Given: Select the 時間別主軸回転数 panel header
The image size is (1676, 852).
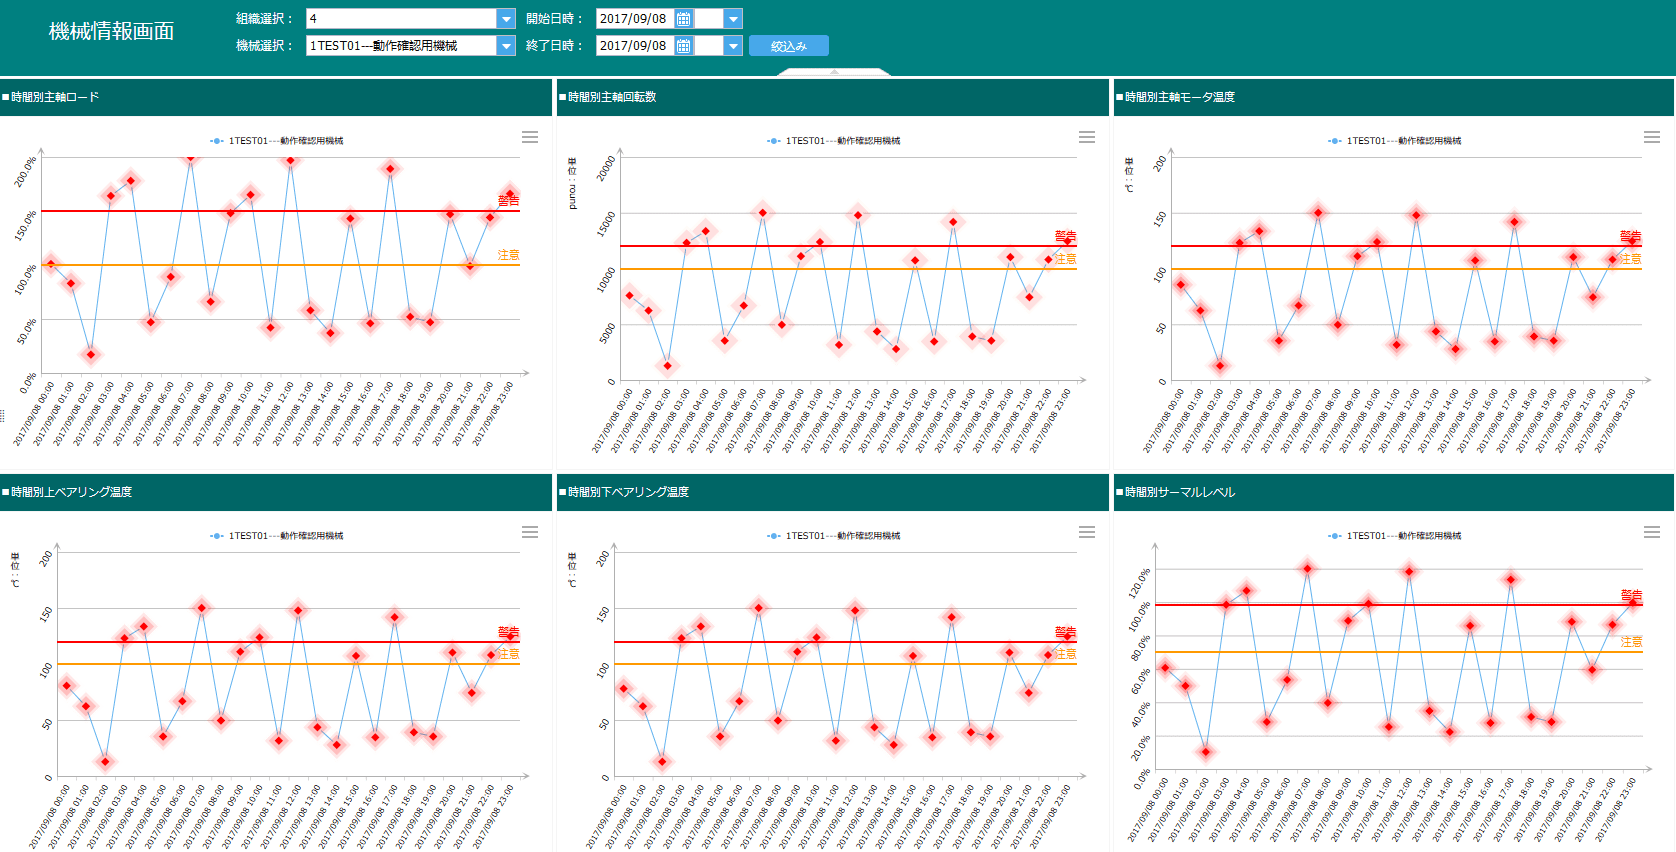Looking at the screenshot, I should pyautogui.click(x=833, y=97).
